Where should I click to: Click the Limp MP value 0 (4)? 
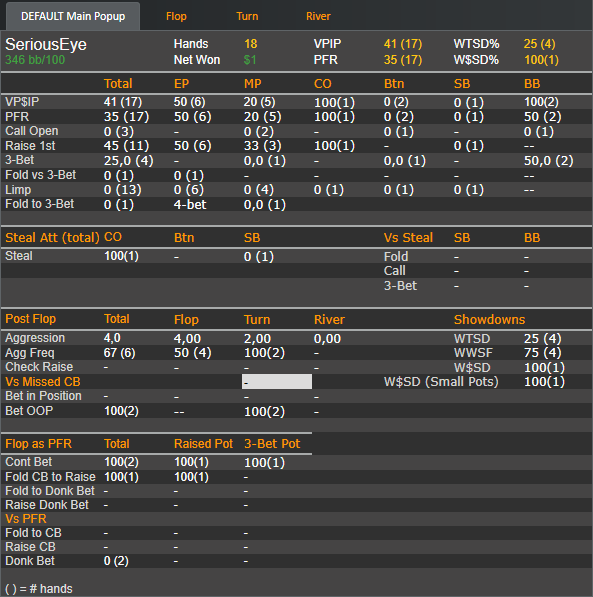pyautogui.click(x=259, y=190)
